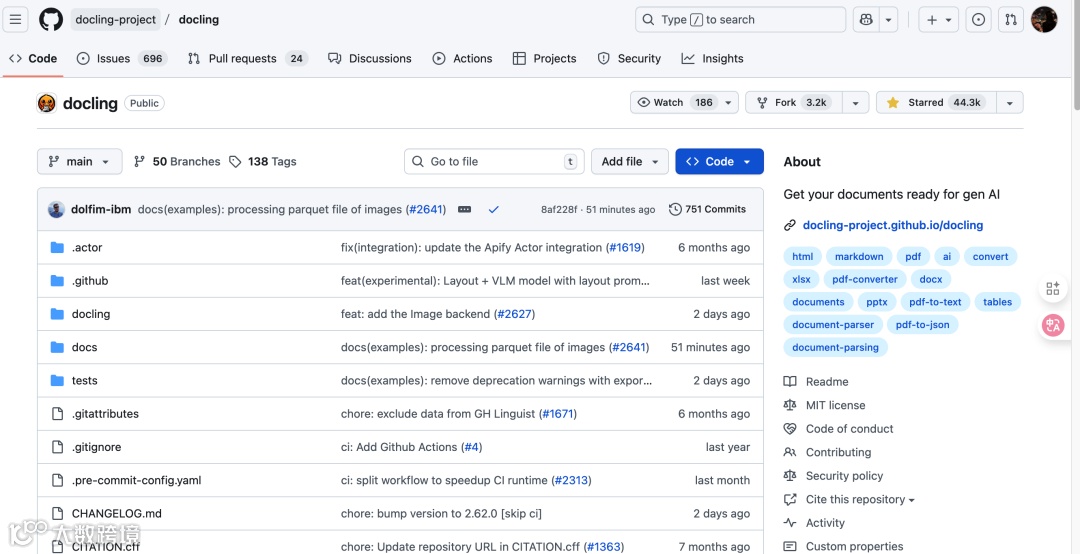1080x554 pixels.
Task: Visit docling-project.github.io/docling website link
Action: [893, 225]
